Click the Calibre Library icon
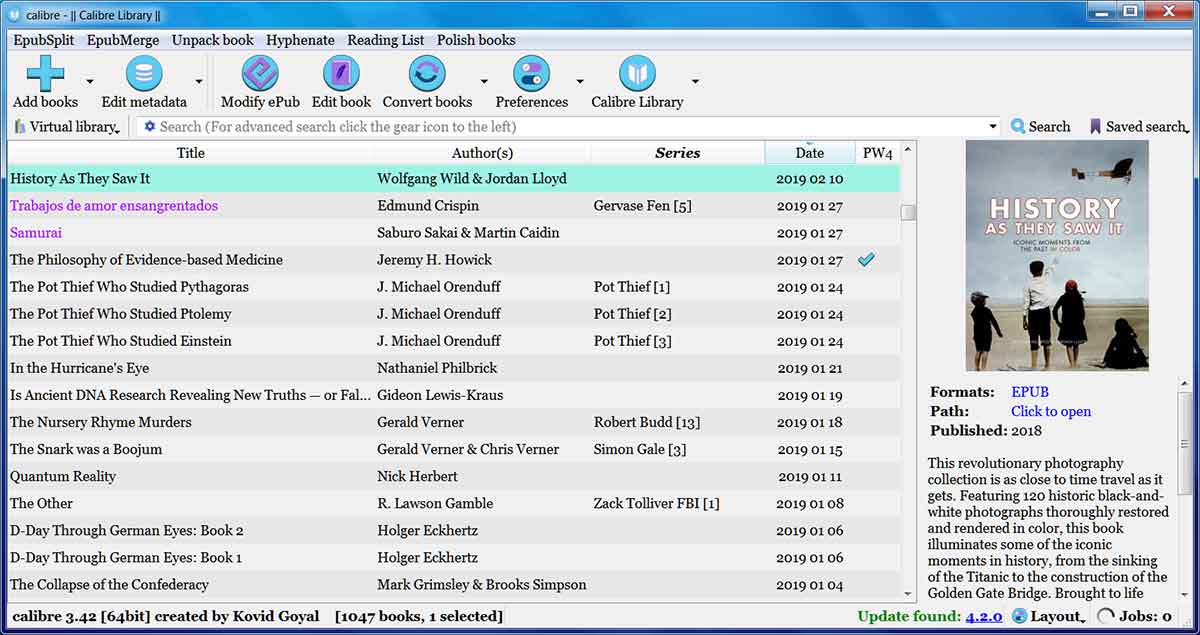1200x635 pixels. point(637,74)
